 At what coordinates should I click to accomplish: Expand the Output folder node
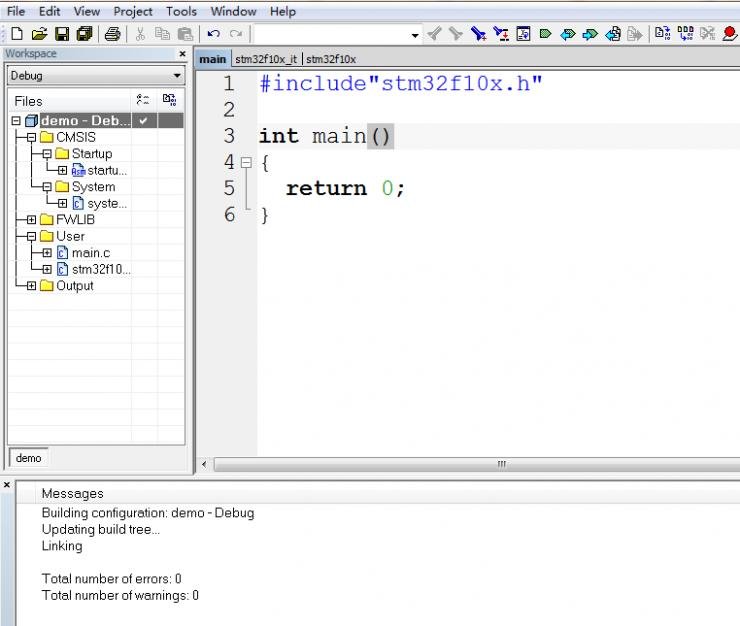click(31, 286)
